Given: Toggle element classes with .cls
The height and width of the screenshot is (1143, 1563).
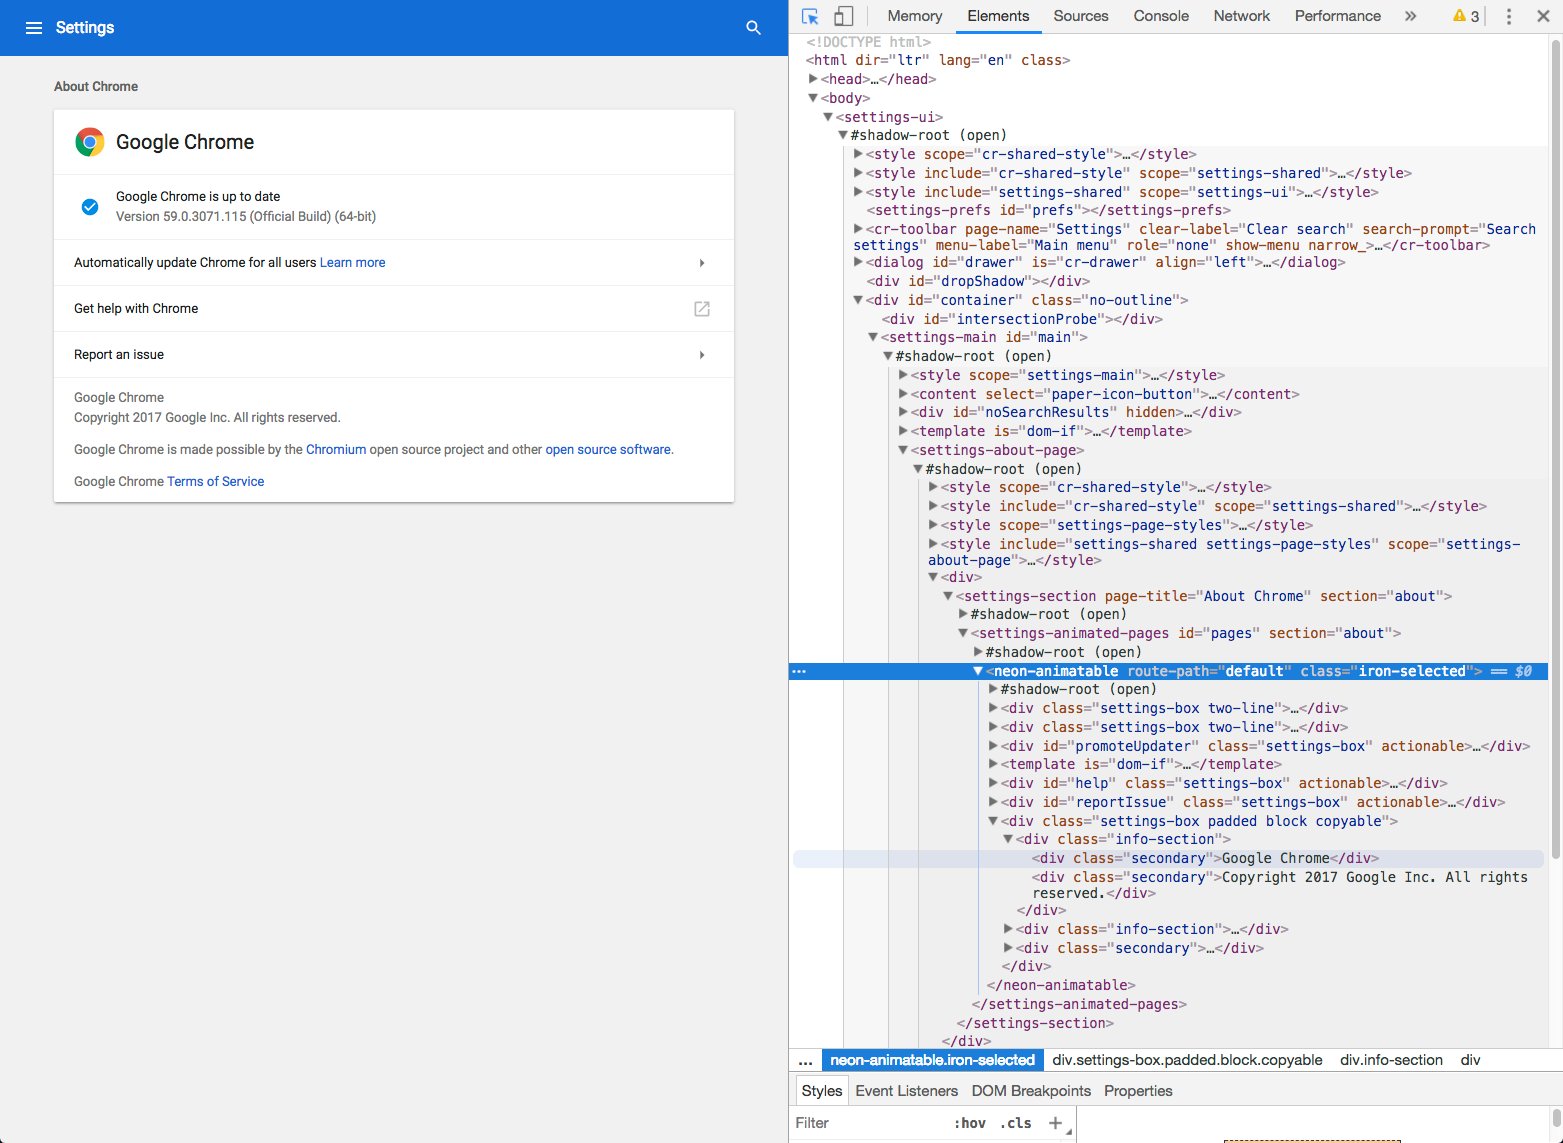Looking at the screenshot, I should pos(1015,1122).
